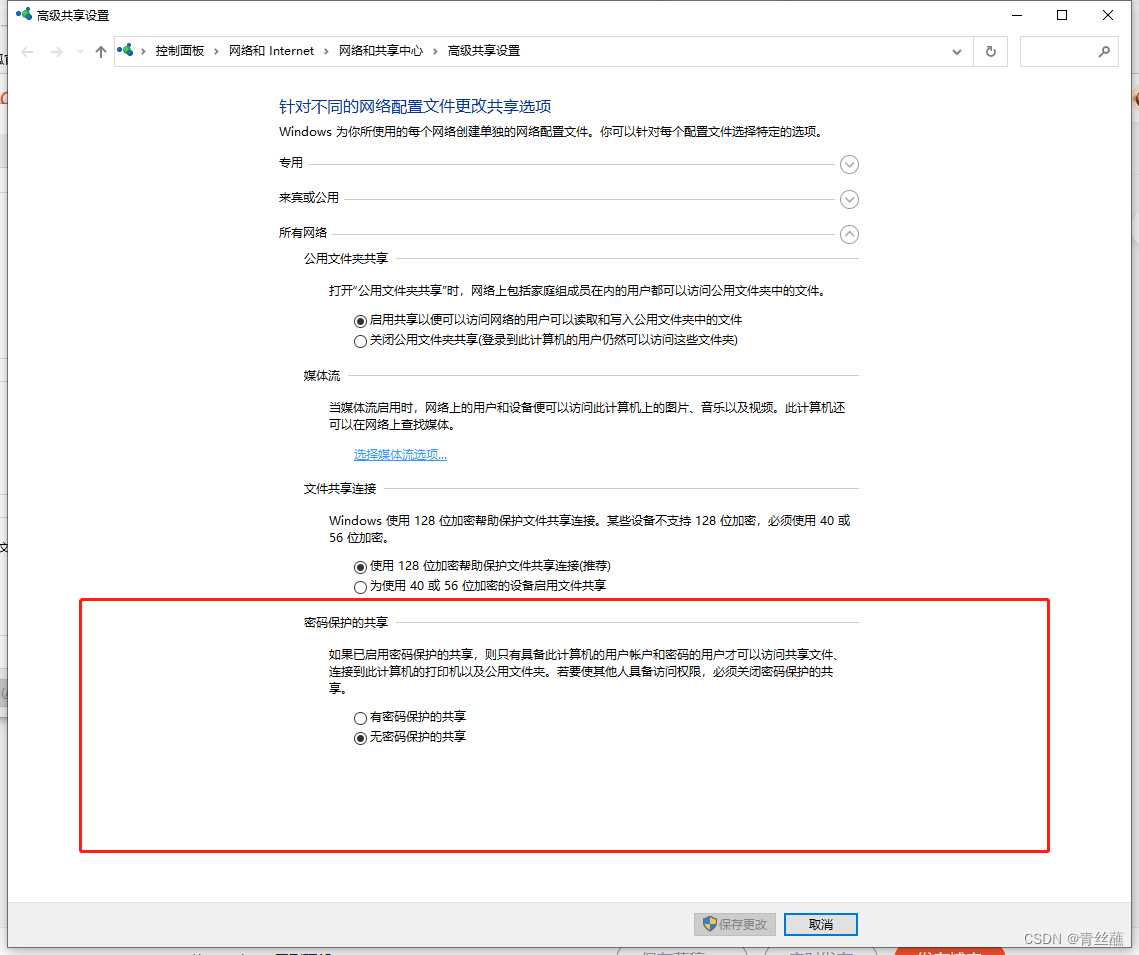Go up one level arrow

[x=101, y=52]
